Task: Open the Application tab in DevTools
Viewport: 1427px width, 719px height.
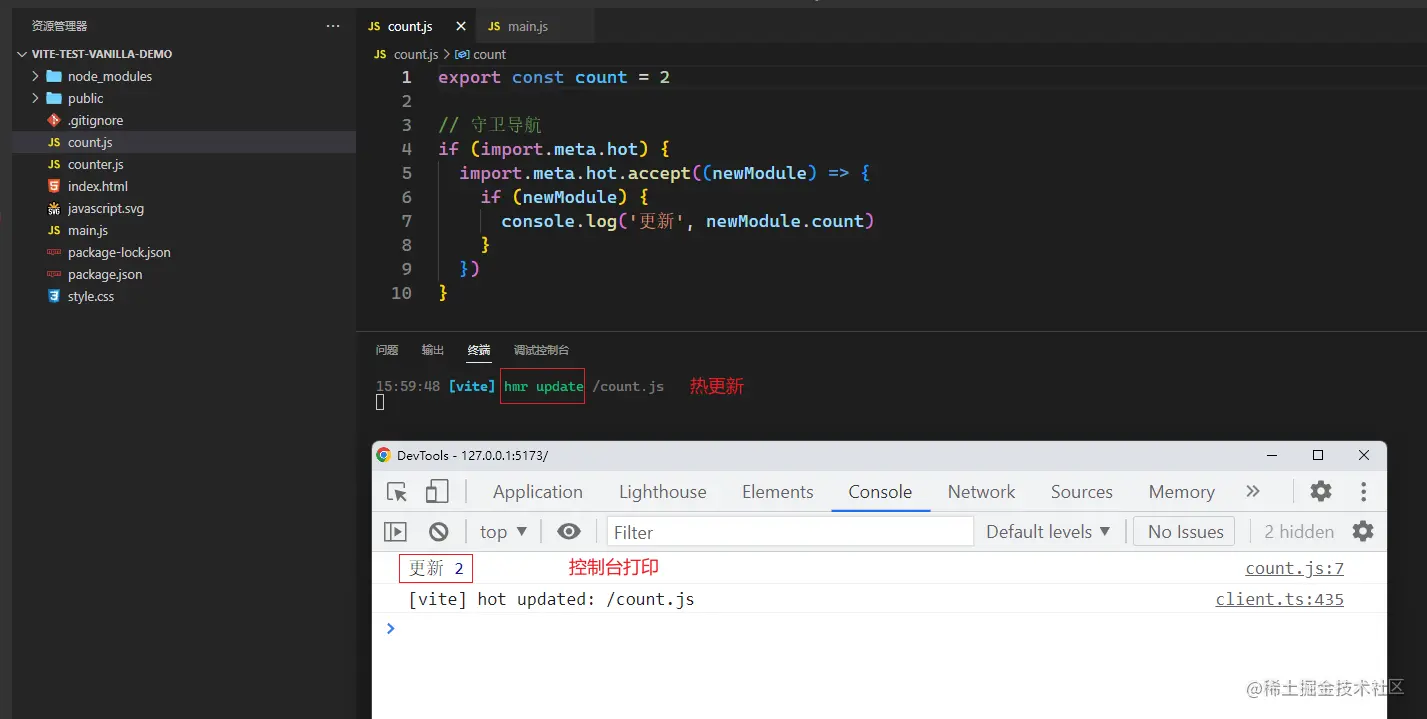Action: click(x=538, y=492)
